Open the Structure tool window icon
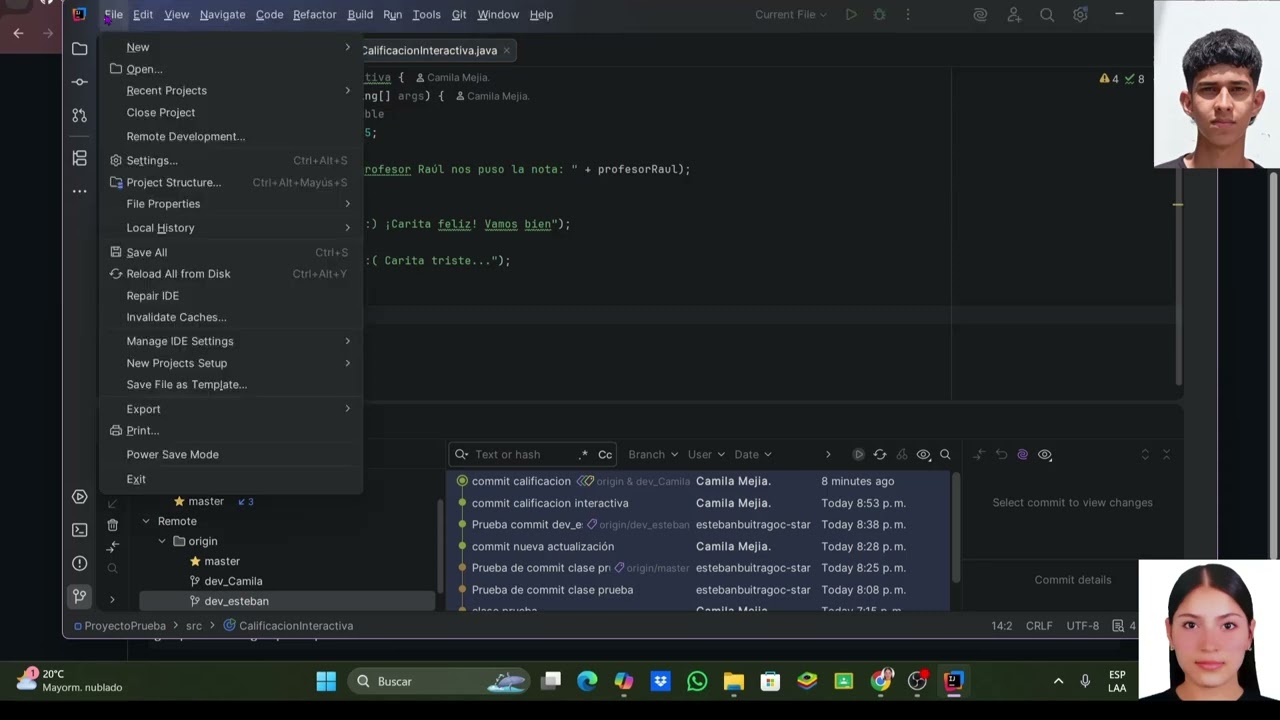The width and height of the screenshot is (1280, 720). coord(80,158)
